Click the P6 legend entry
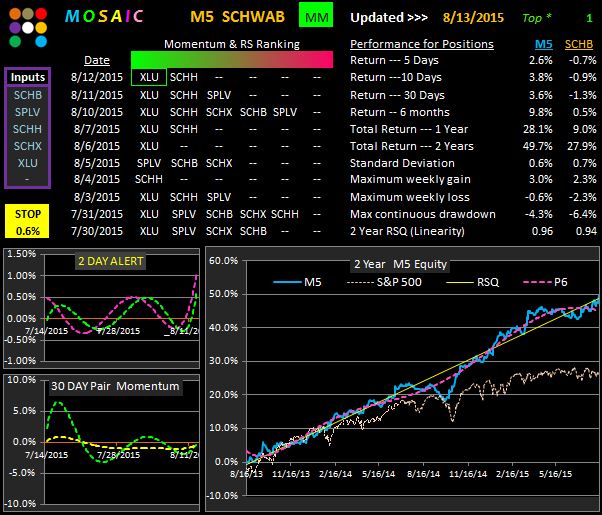This screenshot has width=602, height=515. click(x=545, y=282)
